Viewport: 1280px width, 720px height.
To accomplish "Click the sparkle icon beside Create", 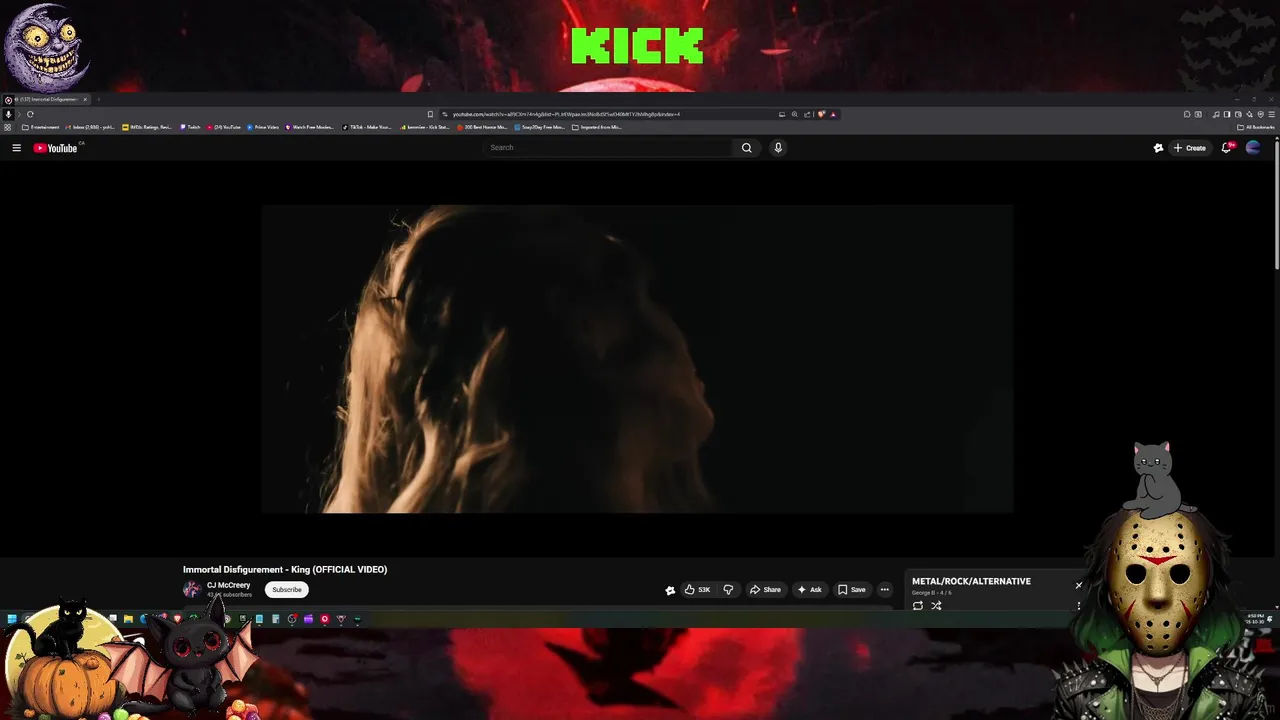I will [x=1158, y=148].
